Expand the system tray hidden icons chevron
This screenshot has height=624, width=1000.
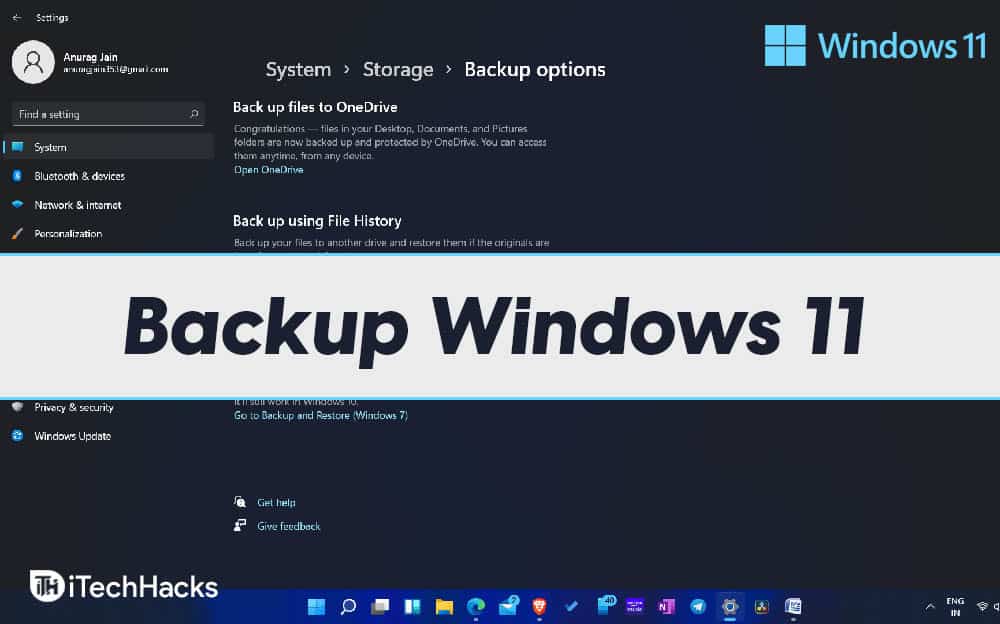(x=930, y=606)
